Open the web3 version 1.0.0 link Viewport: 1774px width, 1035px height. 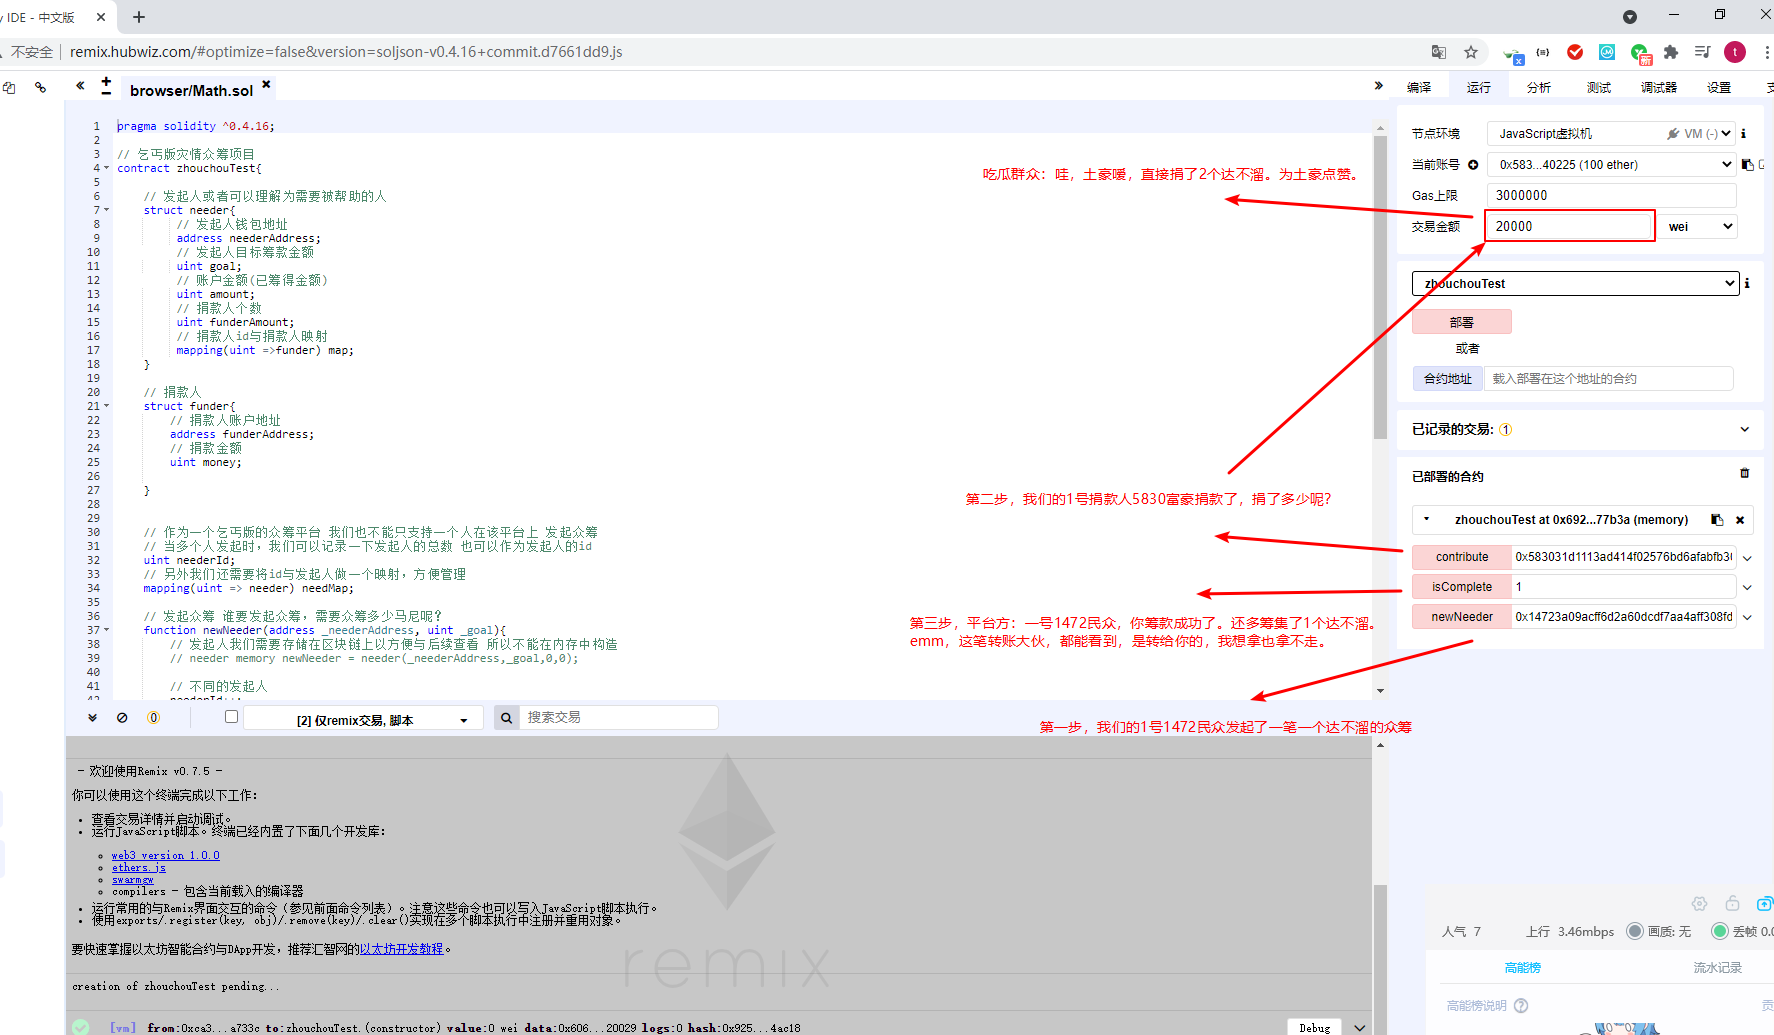tap(166, 856)
